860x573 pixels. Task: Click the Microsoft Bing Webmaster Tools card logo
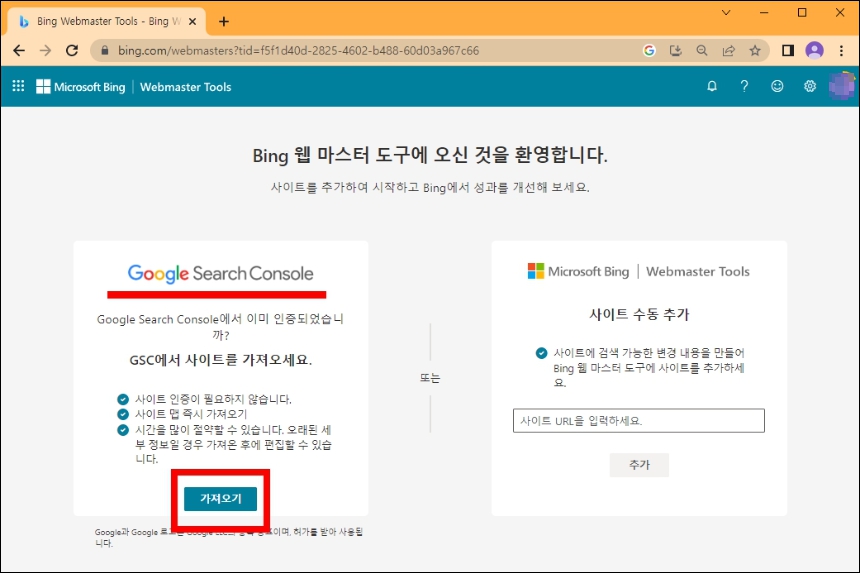click(x=638, y=271)
